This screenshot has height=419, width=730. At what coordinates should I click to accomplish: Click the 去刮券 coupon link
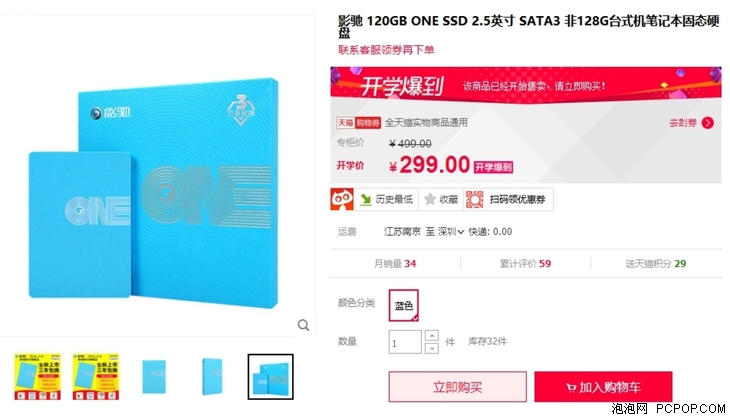click(x=683, y=122)
